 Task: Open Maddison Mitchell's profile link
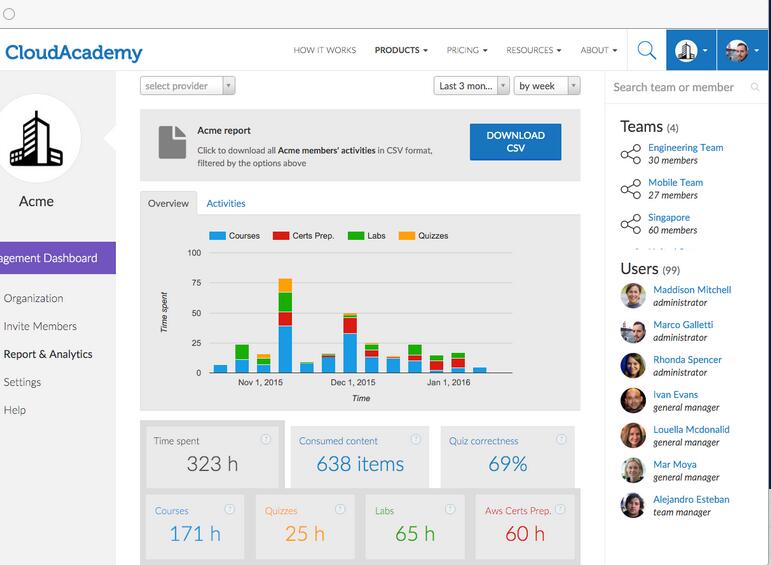[692, 290]
